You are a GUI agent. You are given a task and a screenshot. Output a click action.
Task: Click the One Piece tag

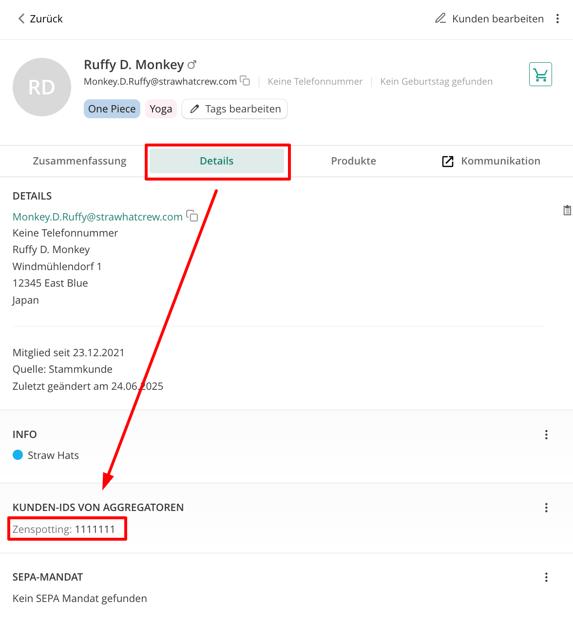click(112, 109)
